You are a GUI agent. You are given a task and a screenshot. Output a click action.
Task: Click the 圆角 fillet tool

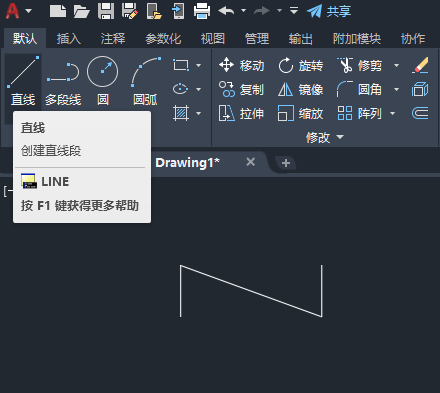click(x=359, y=89)
